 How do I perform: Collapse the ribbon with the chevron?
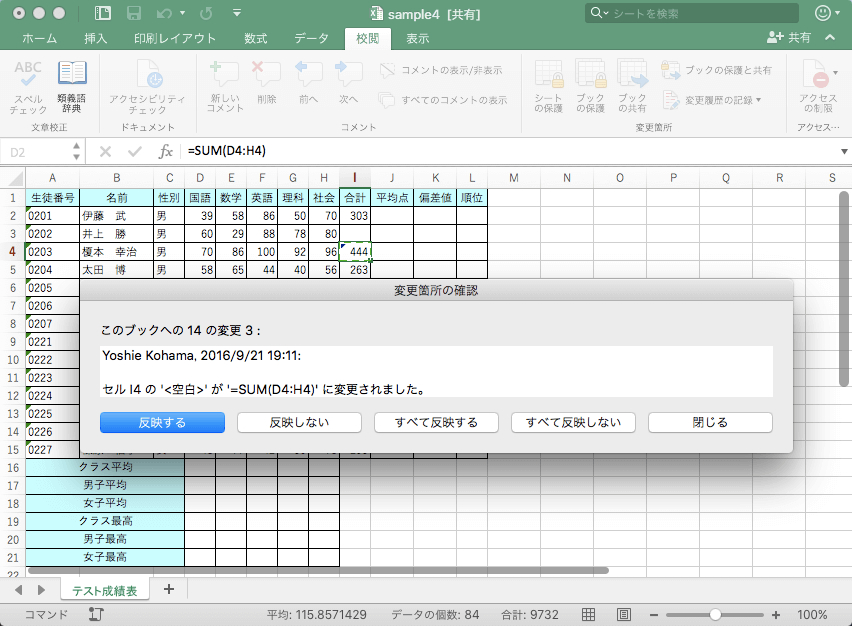point(830,37)
